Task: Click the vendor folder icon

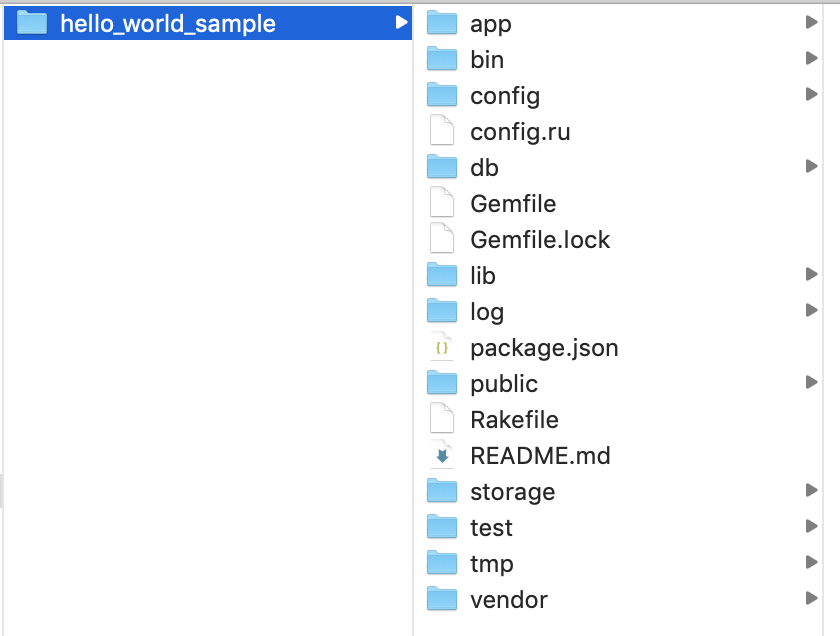Action: tap(442, 599)
